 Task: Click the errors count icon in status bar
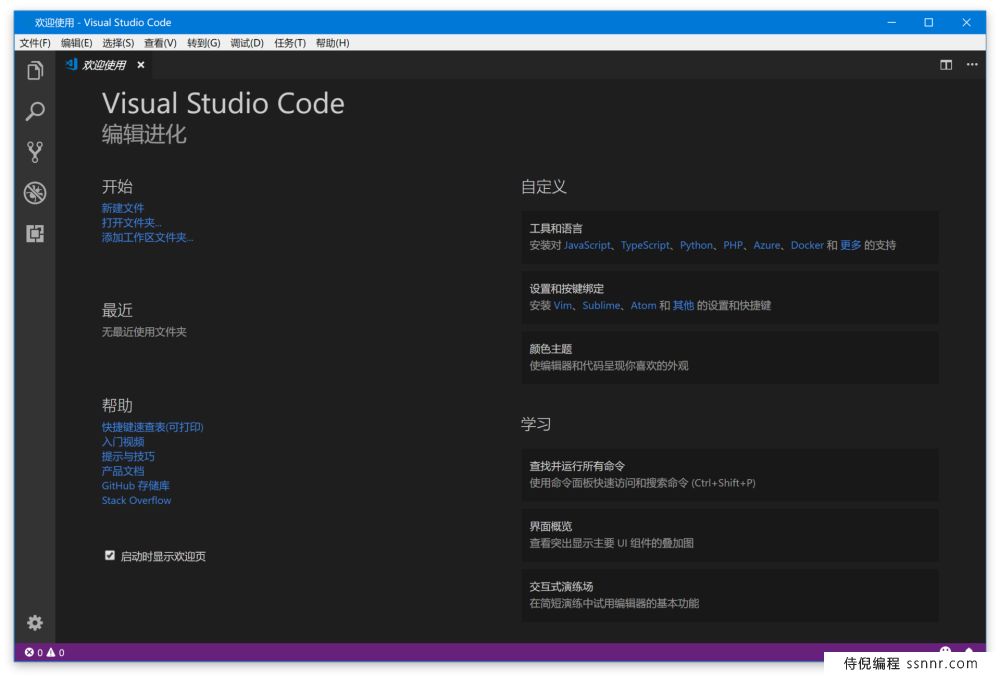tap(29, 652)
